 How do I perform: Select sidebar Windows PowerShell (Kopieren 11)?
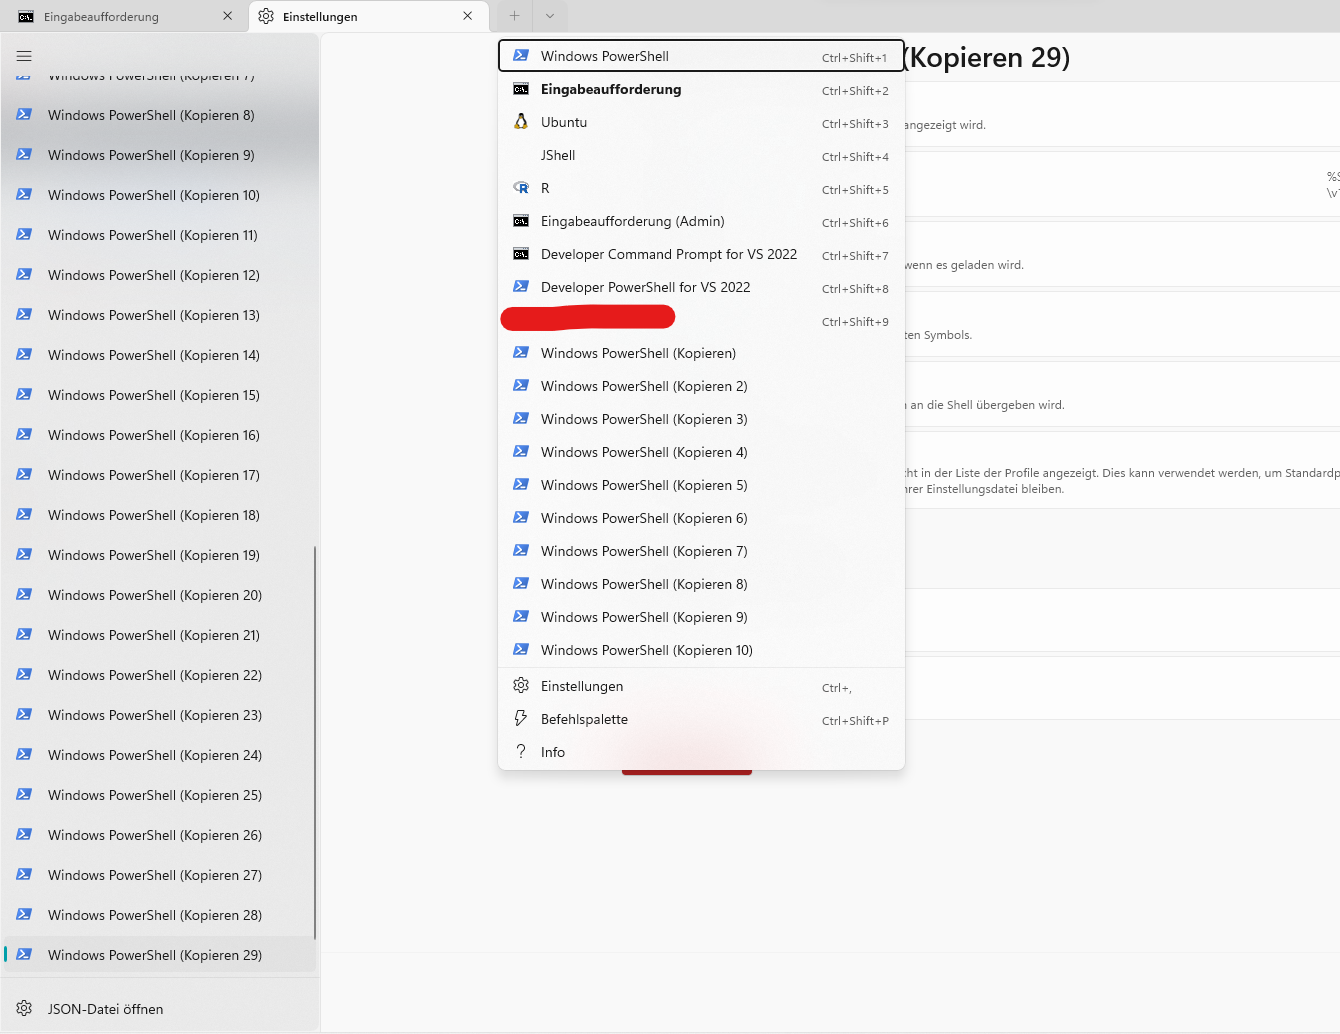tap(160, 235)
